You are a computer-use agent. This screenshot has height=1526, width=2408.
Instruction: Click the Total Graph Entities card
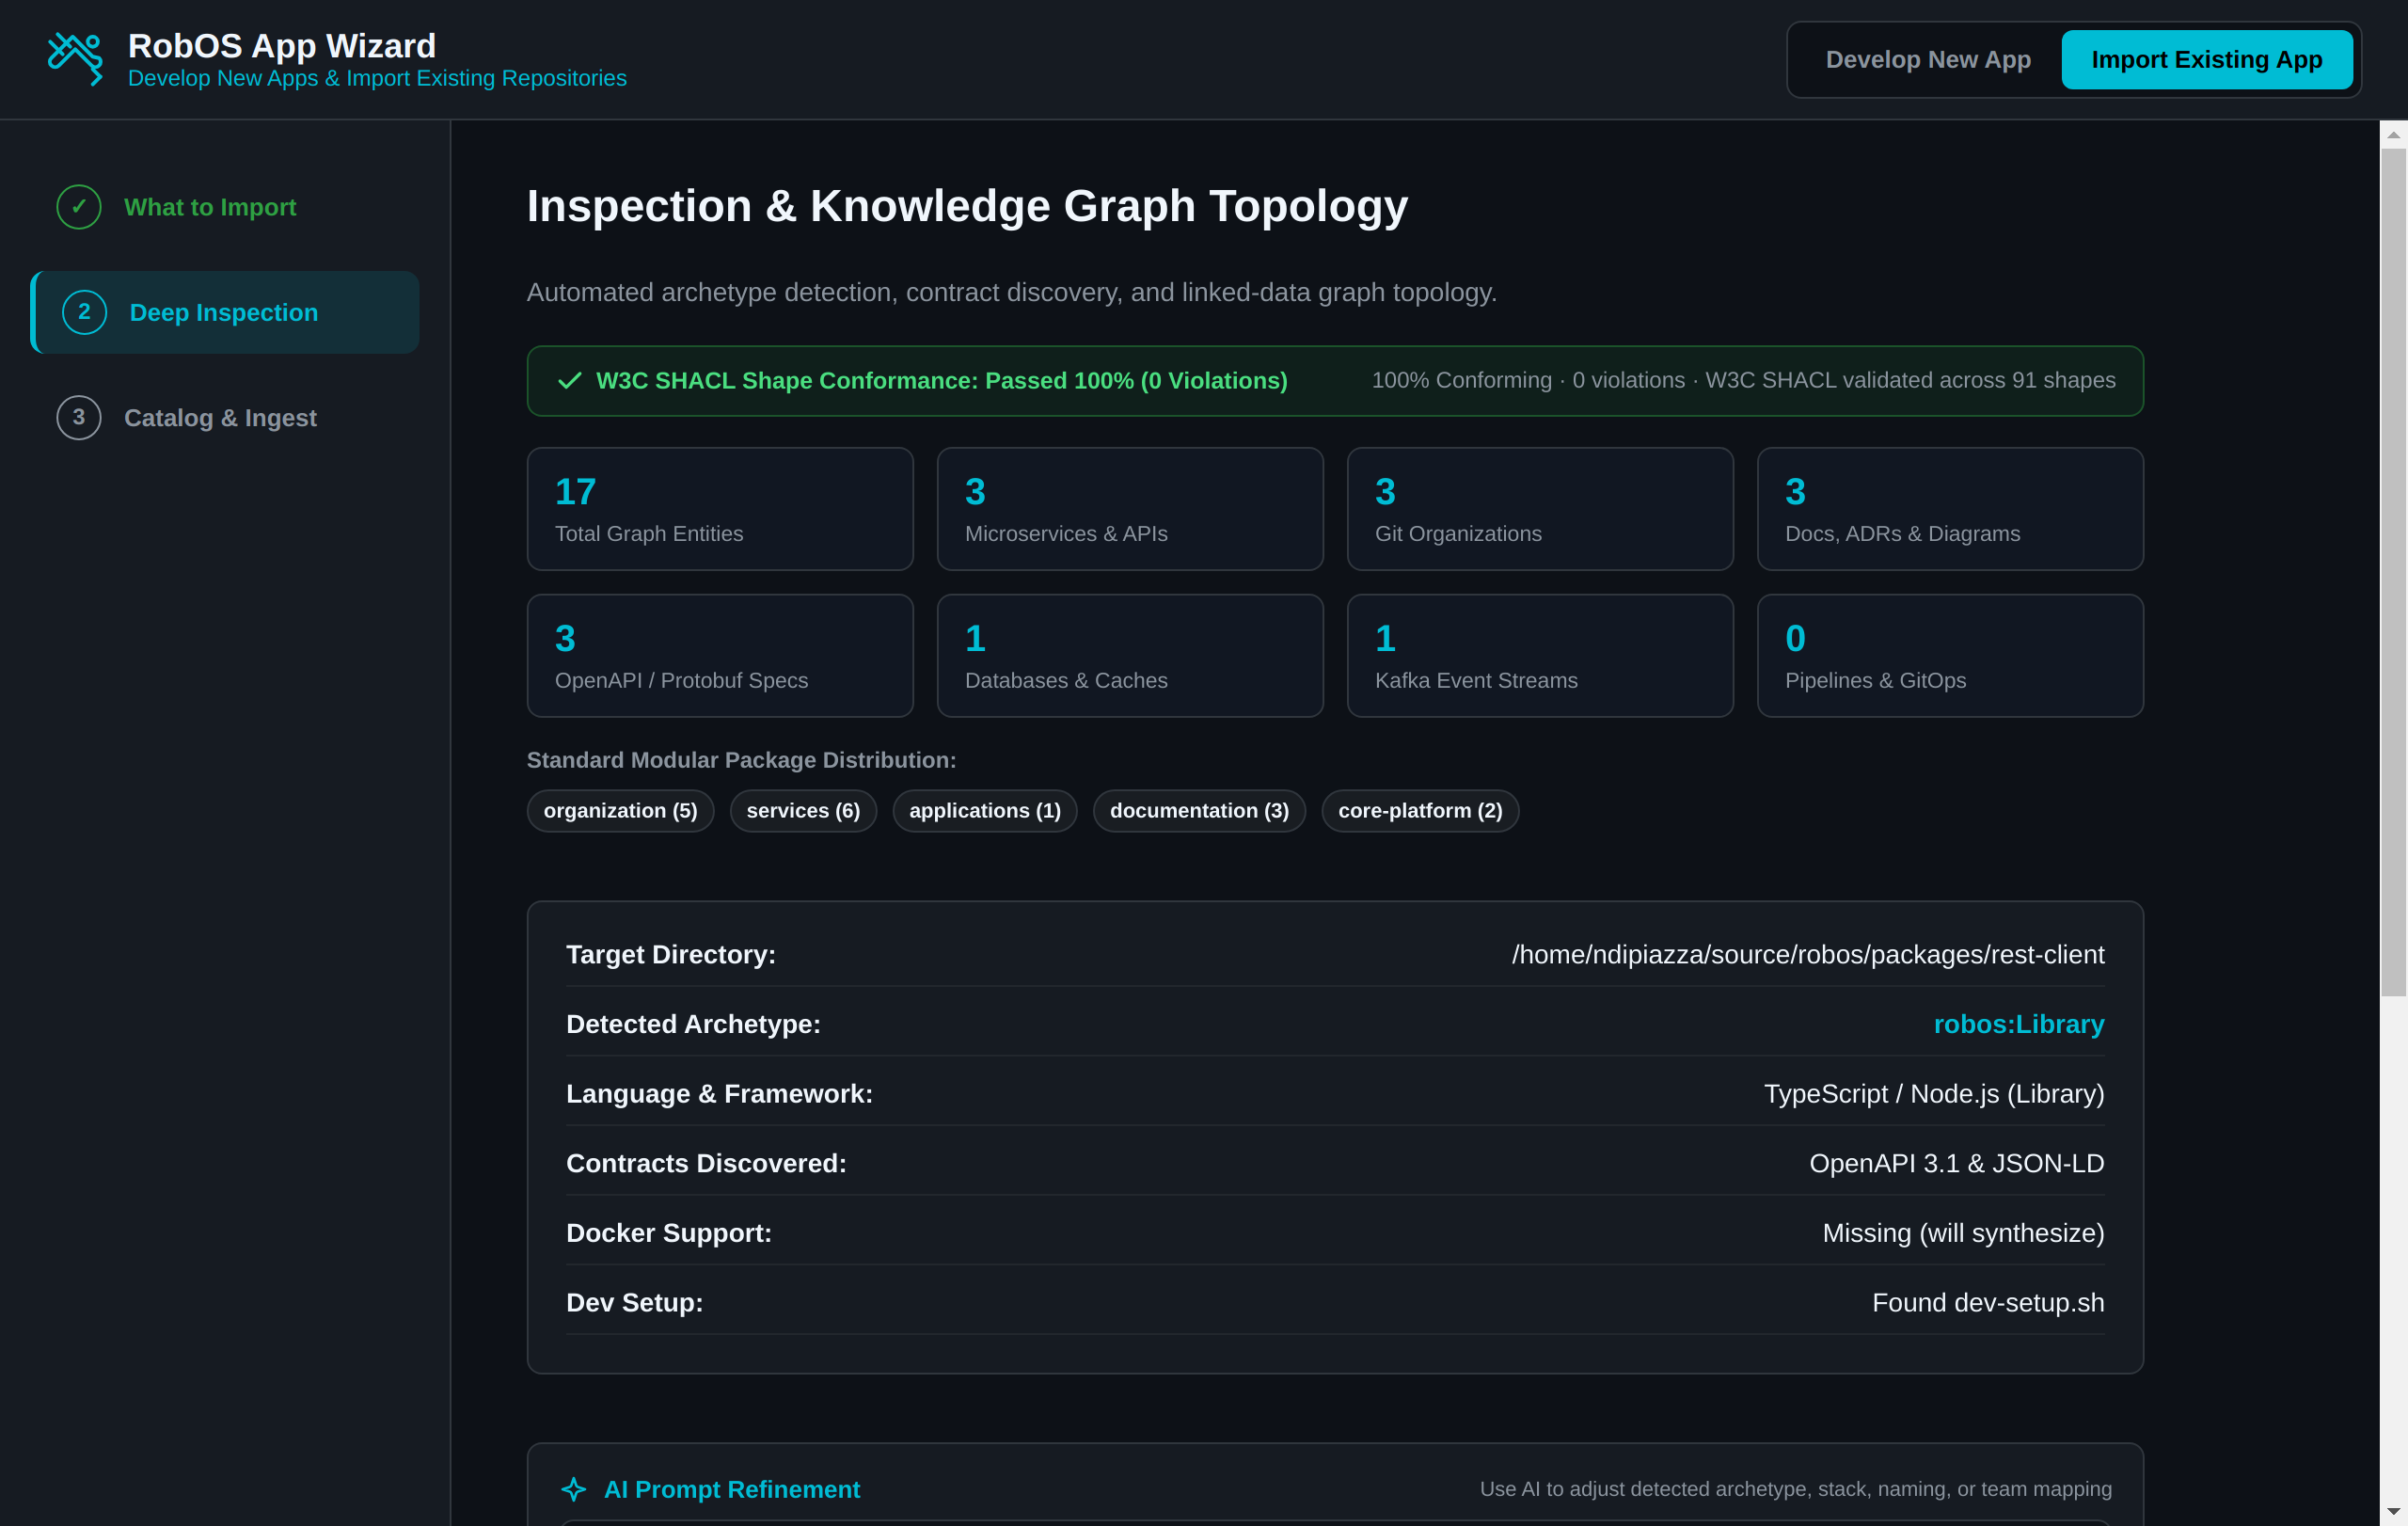720,509
